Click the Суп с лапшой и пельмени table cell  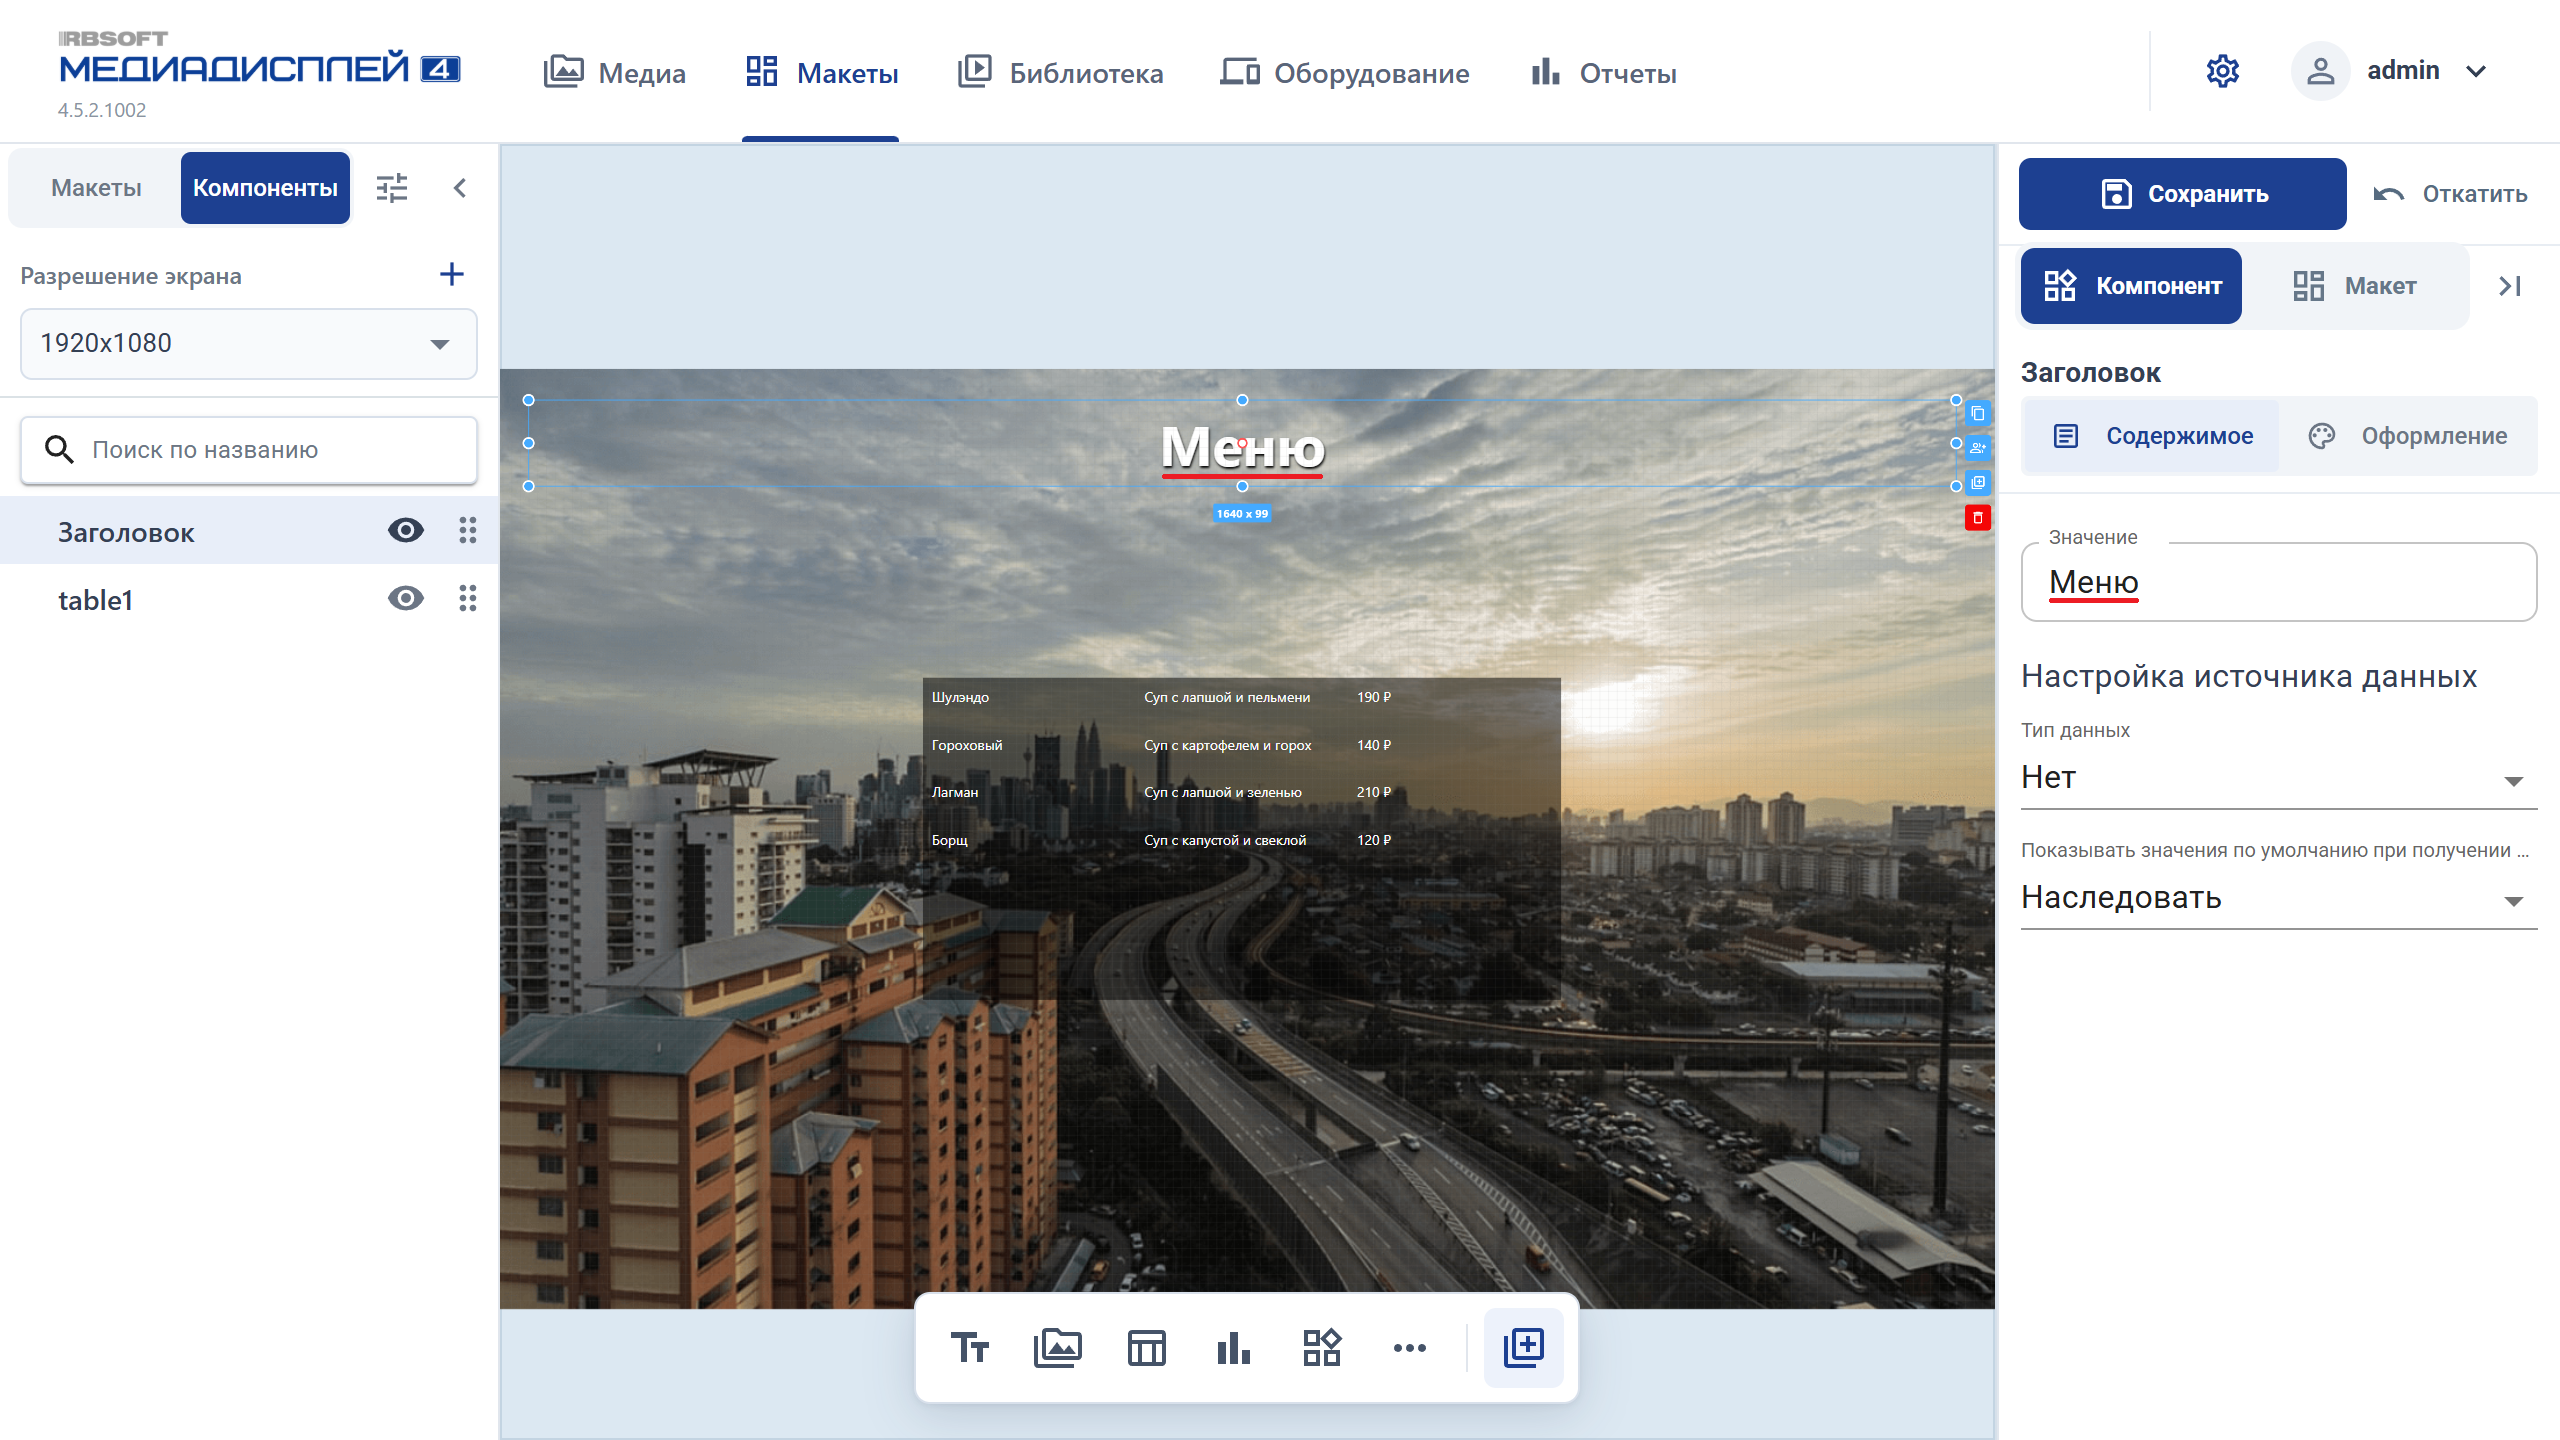[1227, 697]
